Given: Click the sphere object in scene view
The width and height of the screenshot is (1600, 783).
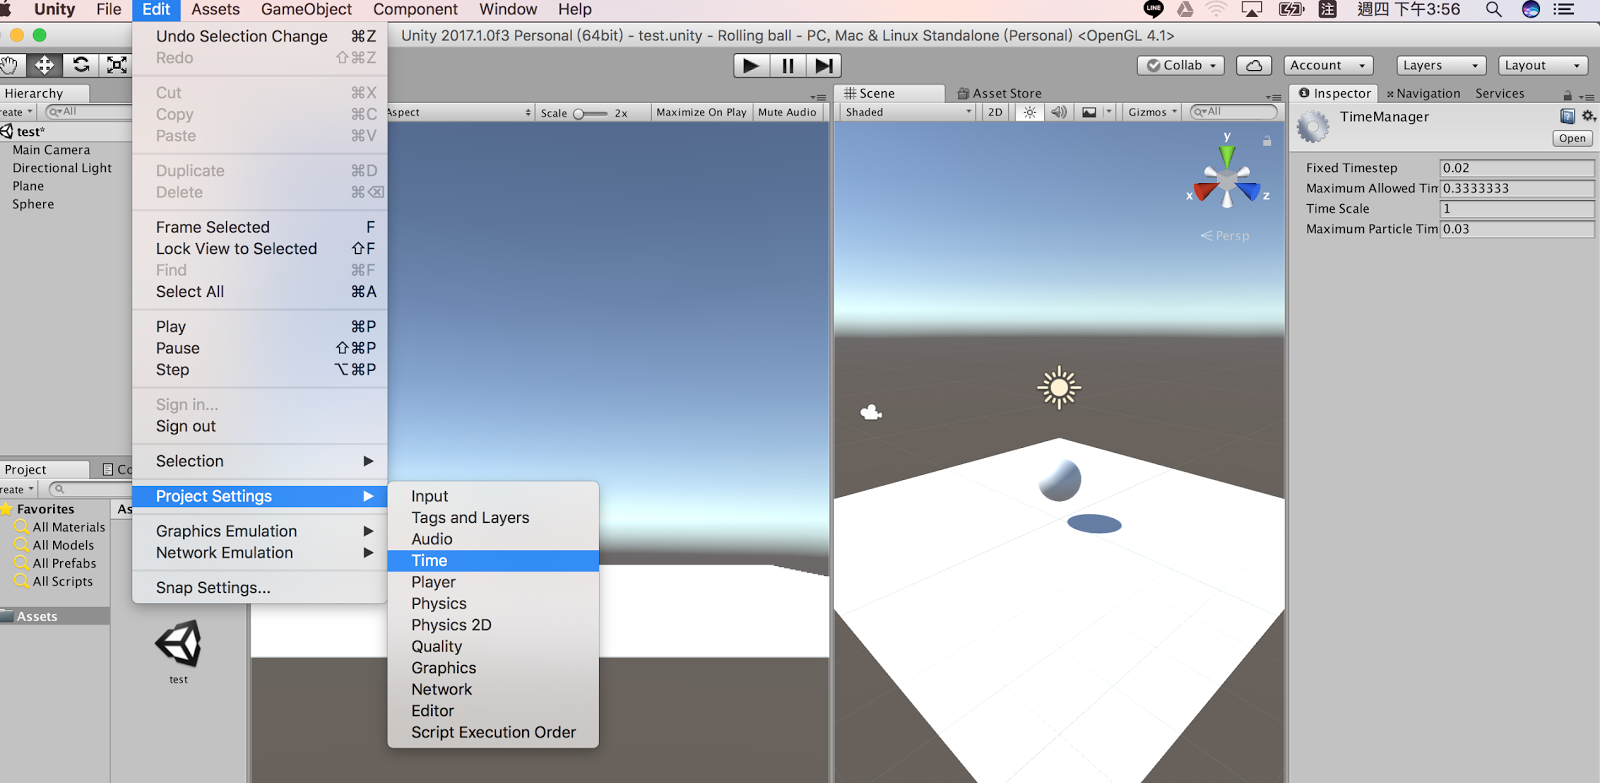Looking at the screenshot, I should [1060, 480].
